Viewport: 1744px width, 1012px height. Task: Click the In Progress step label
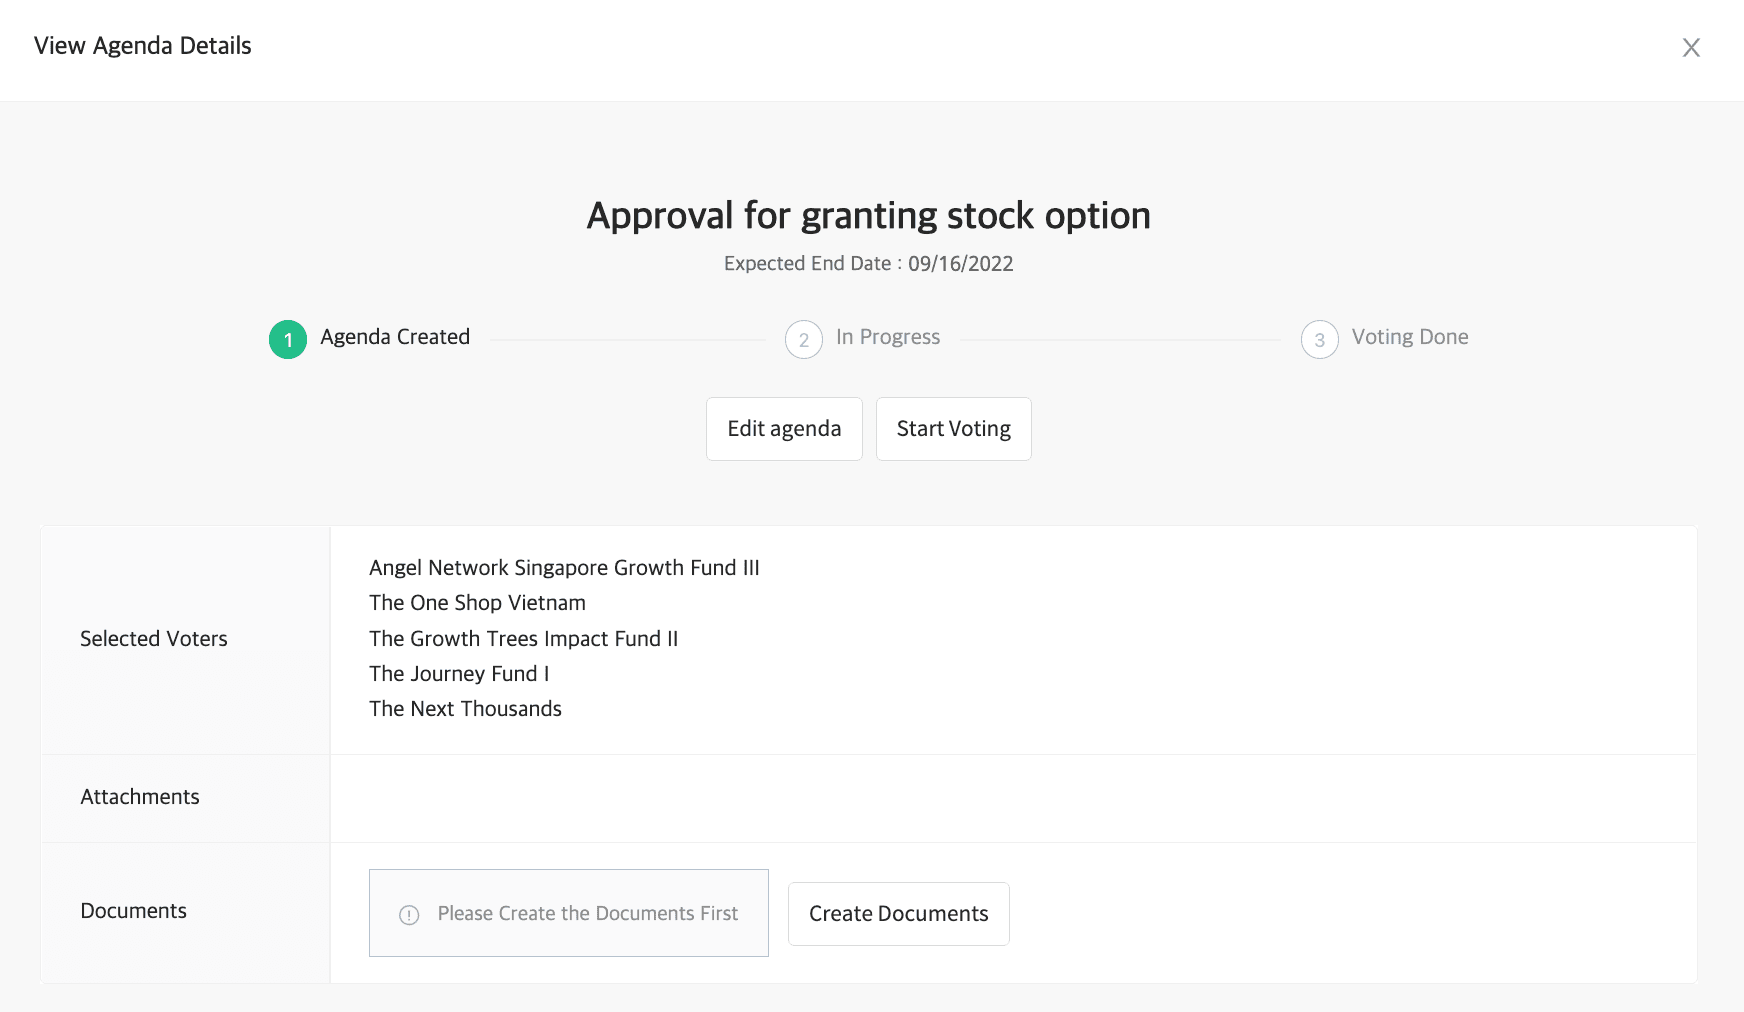tap(888, 337)
